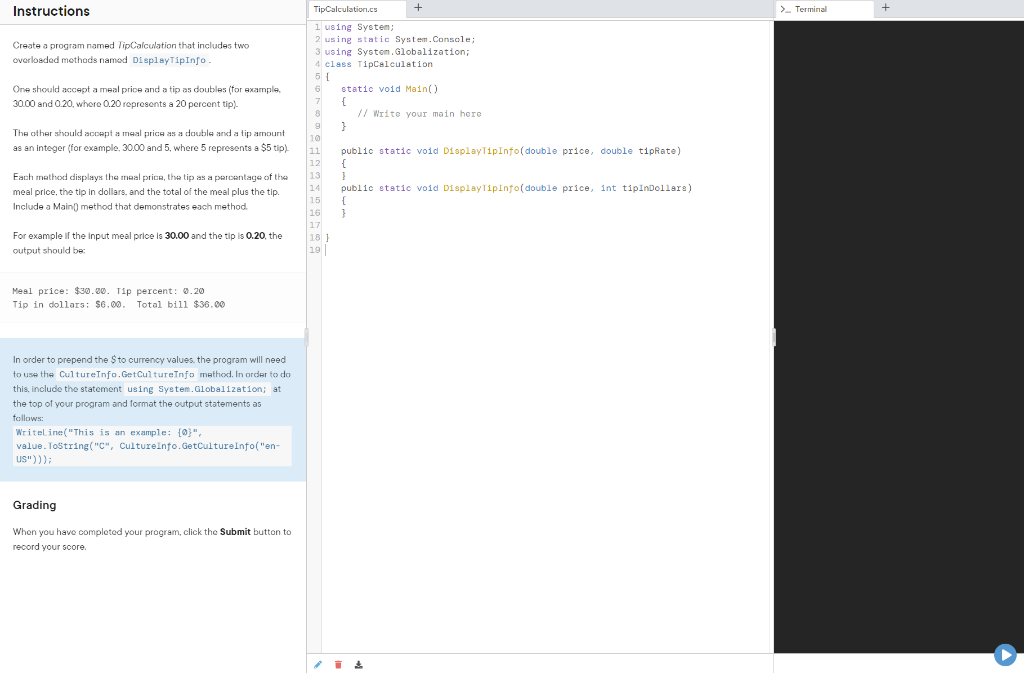Image resolution: width=1024 pixels, height=673 pixels.
Task: Click the divider between instructions and editor panes
Action: pos(308,337)
